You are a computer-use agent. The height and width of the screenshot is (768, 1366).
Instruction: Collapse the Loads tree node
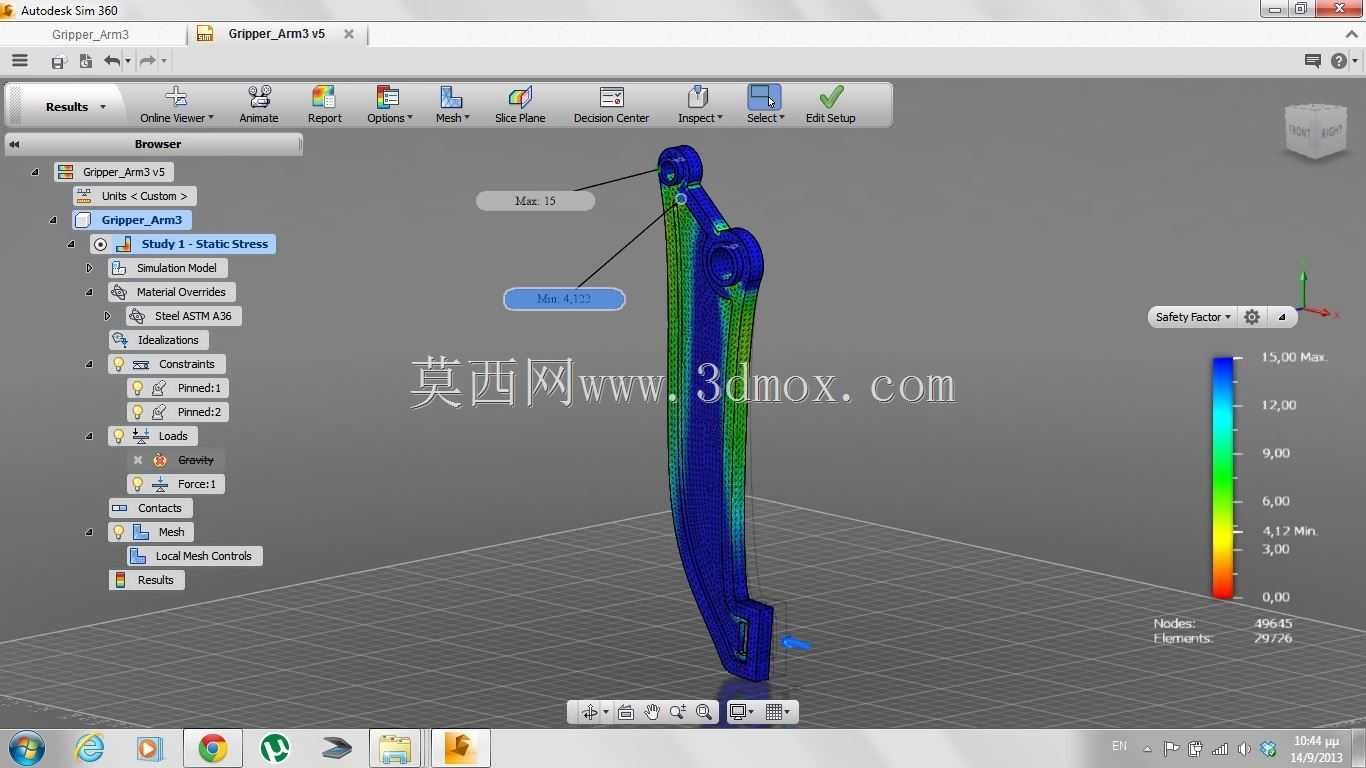tap(89, 436)
